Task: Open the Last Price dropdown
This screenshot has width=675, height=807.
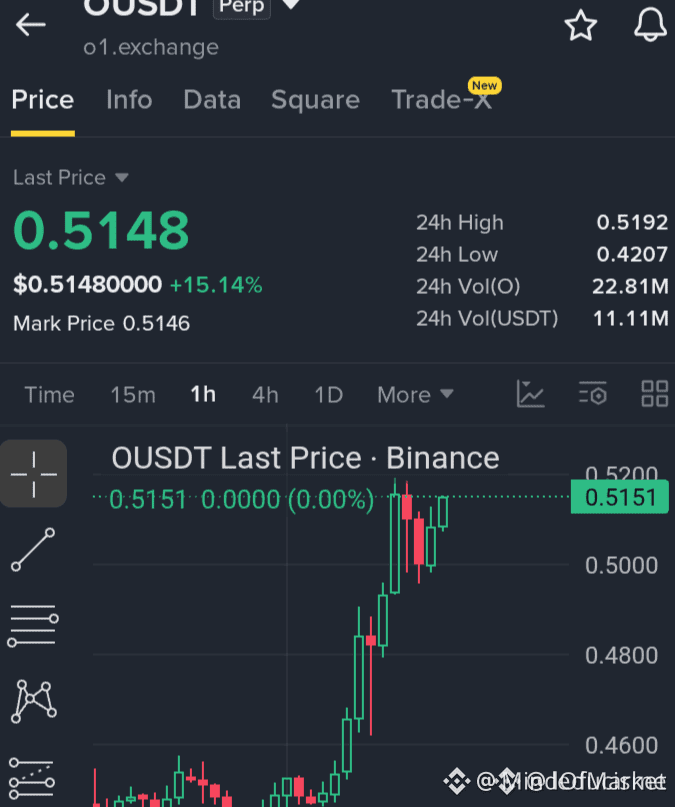Action: pyautogui.click(x=70, y=178)
